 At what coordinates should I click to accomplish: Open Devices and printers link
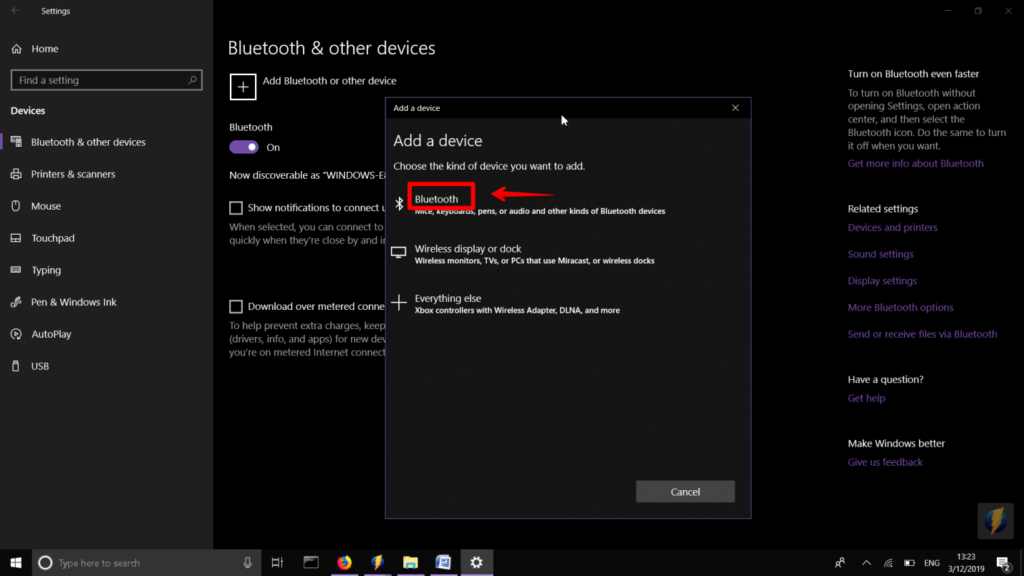click(x=892, y=227)
